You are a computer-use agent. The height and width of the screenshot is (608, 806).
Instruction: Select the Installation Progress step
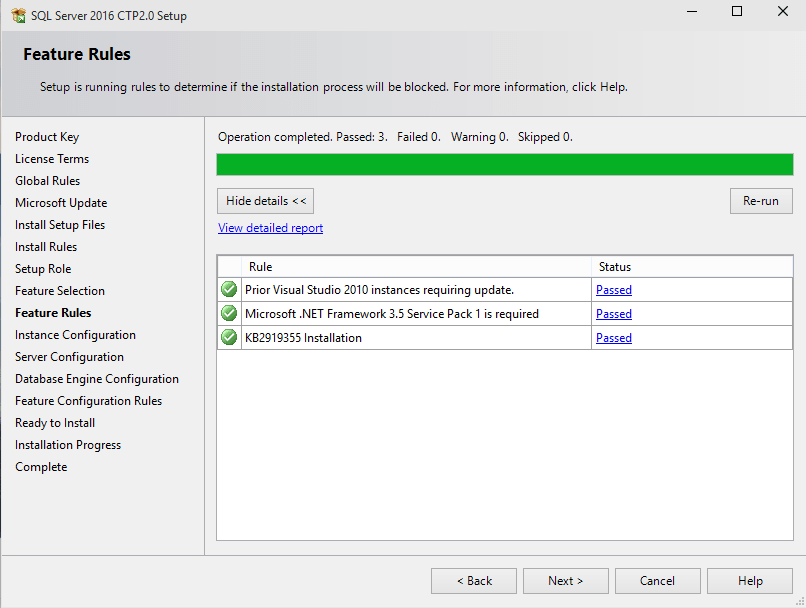point(68,445)
